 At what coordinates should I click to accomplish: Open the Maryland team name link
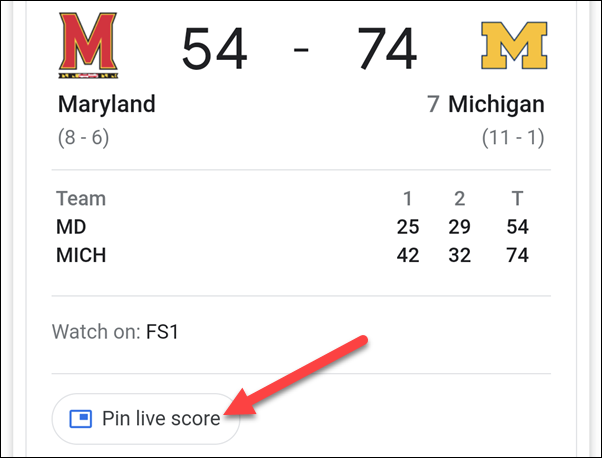click(107, 104)
